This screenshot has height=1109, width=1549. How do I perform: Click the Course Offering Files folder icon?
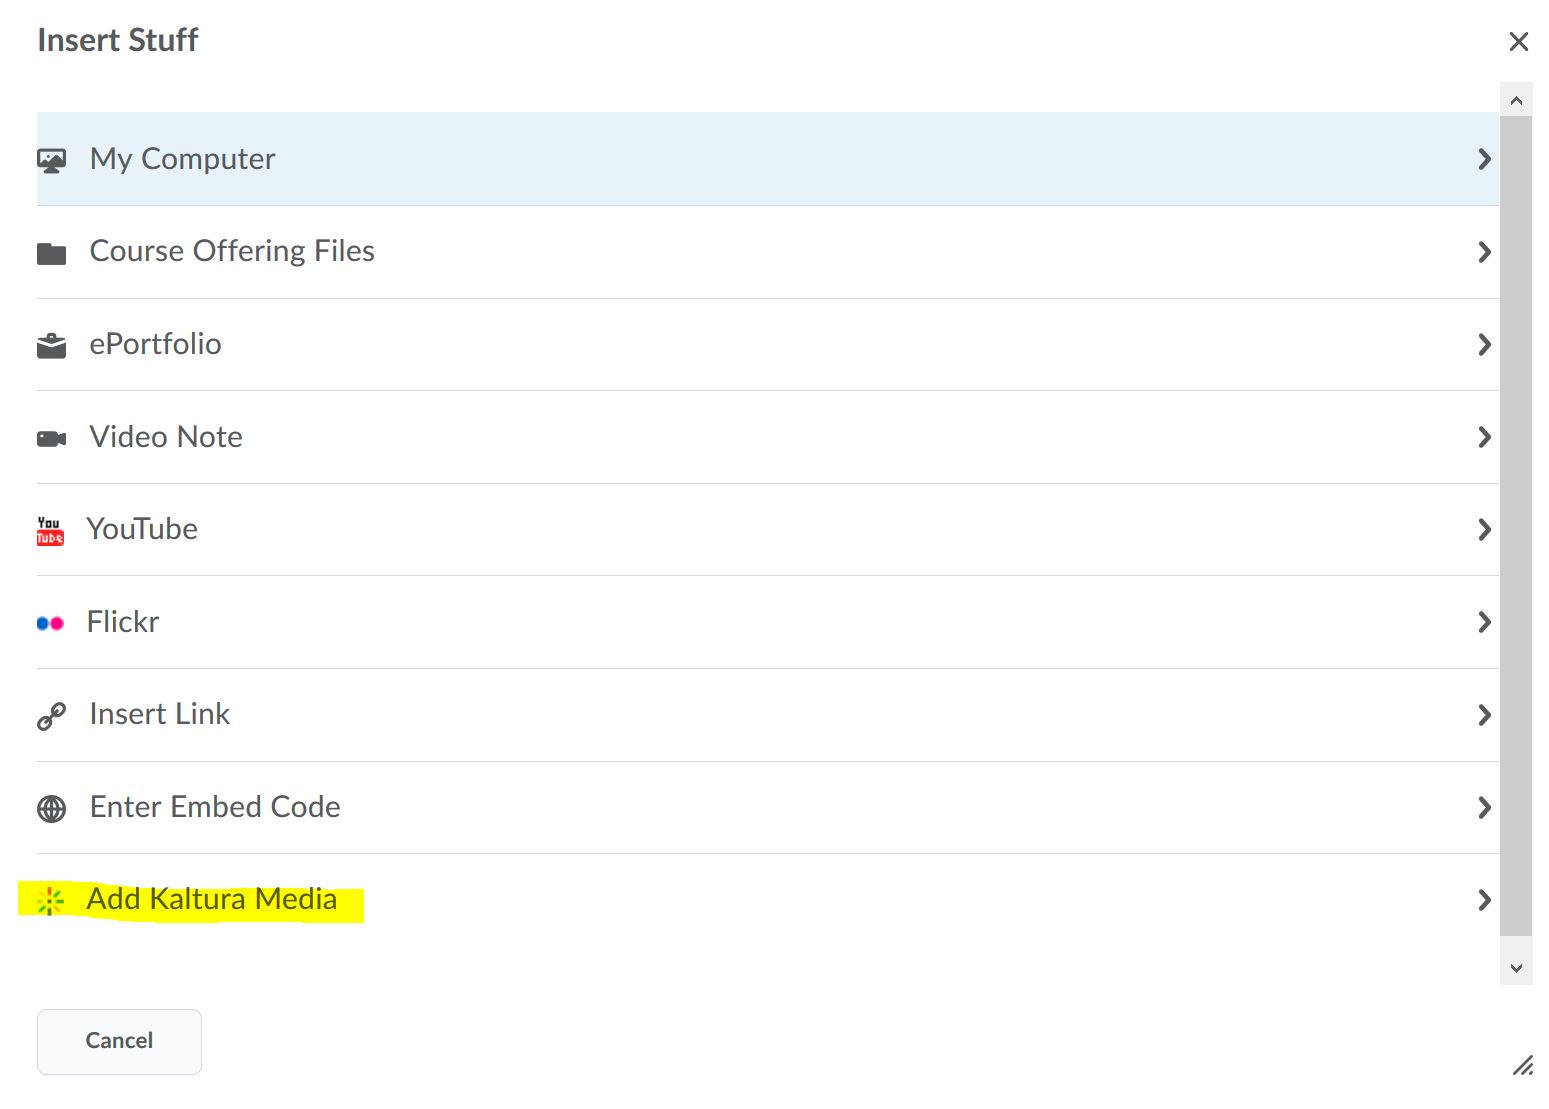[51, 253]
